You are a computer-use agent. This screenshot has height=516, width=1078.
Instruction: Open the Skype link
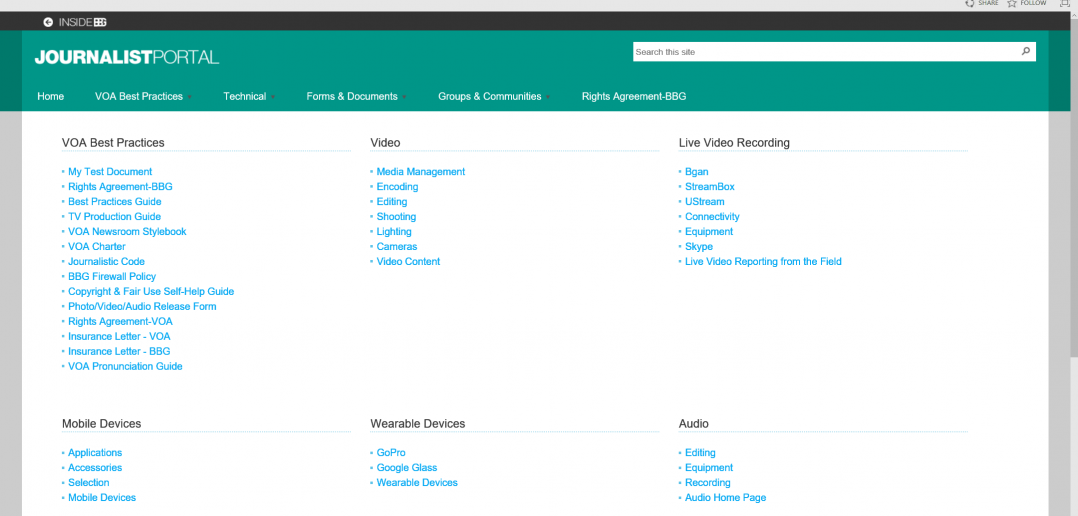pyautogui.click(x=699, y=247)
